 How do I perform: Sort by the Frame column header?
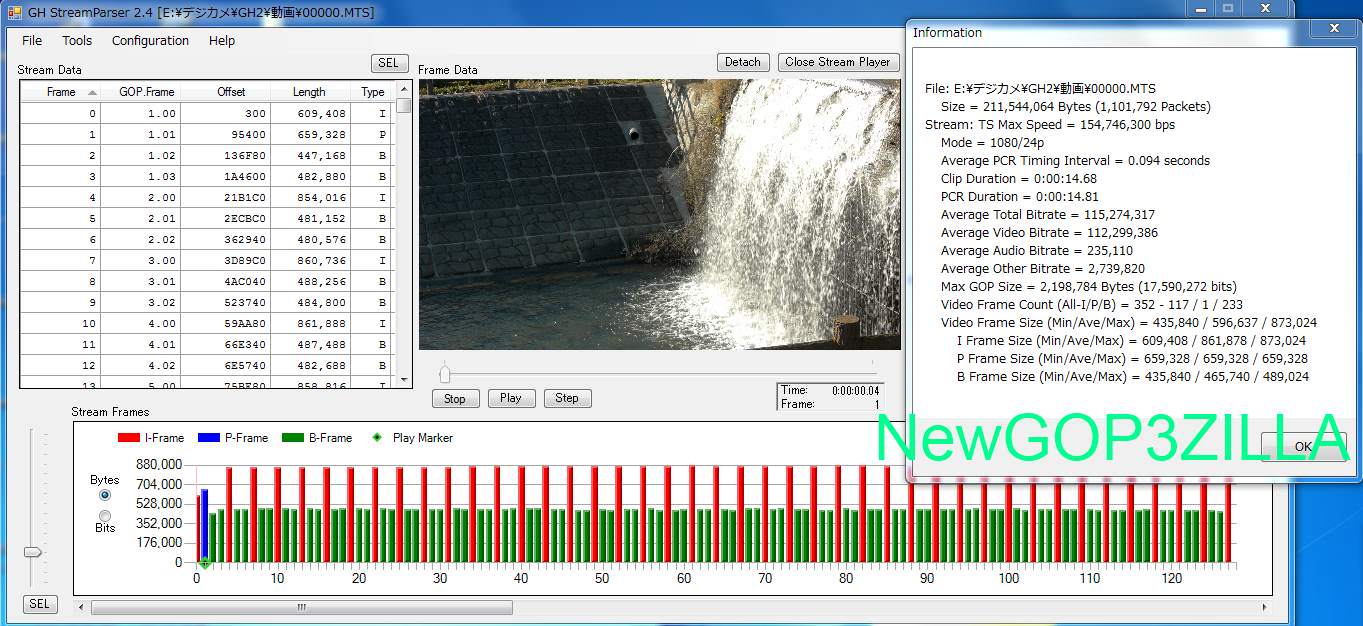(61, 92)
